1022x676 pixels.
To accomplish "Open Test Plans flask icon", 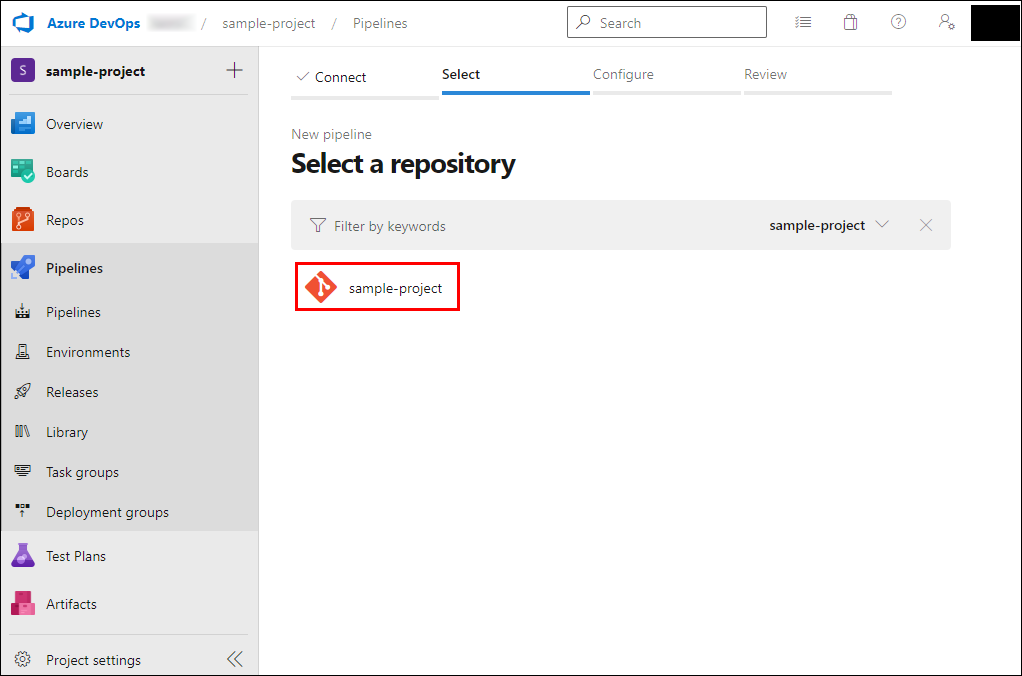I will click(x=23, y=556).
